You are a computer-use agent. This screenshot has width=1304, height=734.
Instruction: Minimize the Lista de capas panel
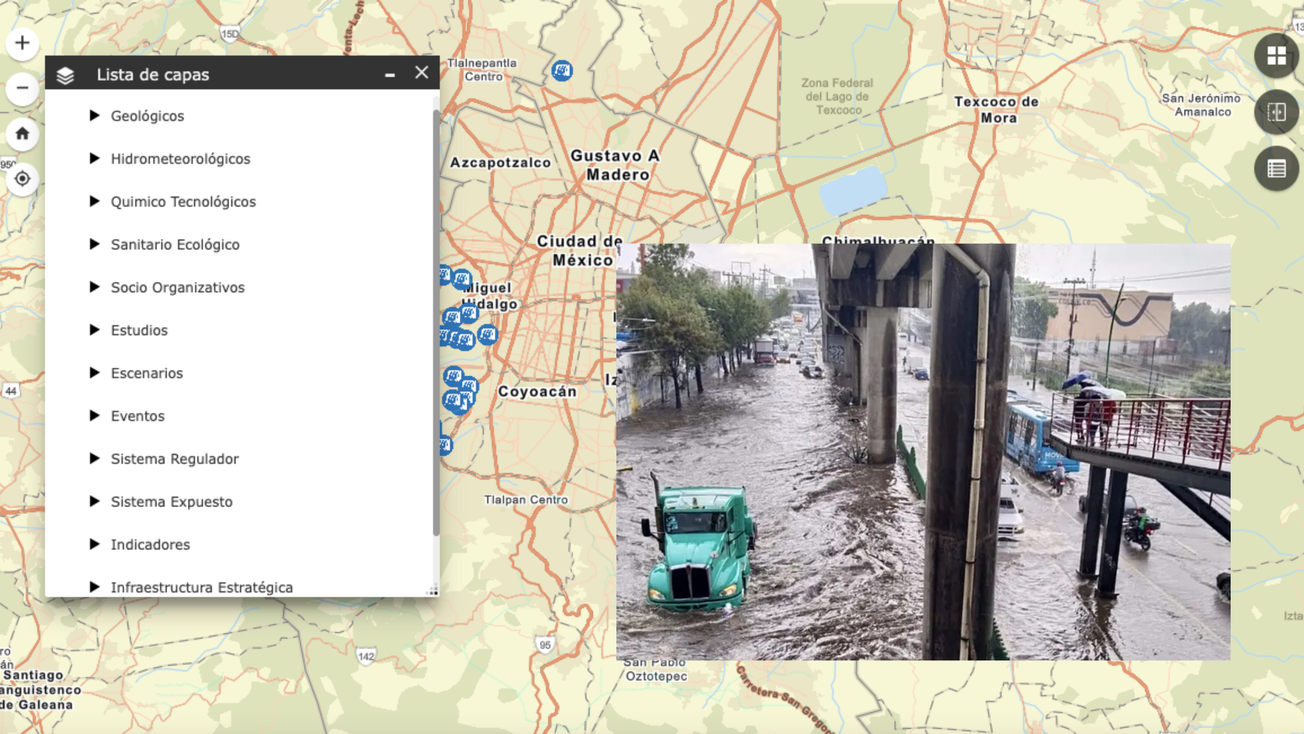(390, 75)
